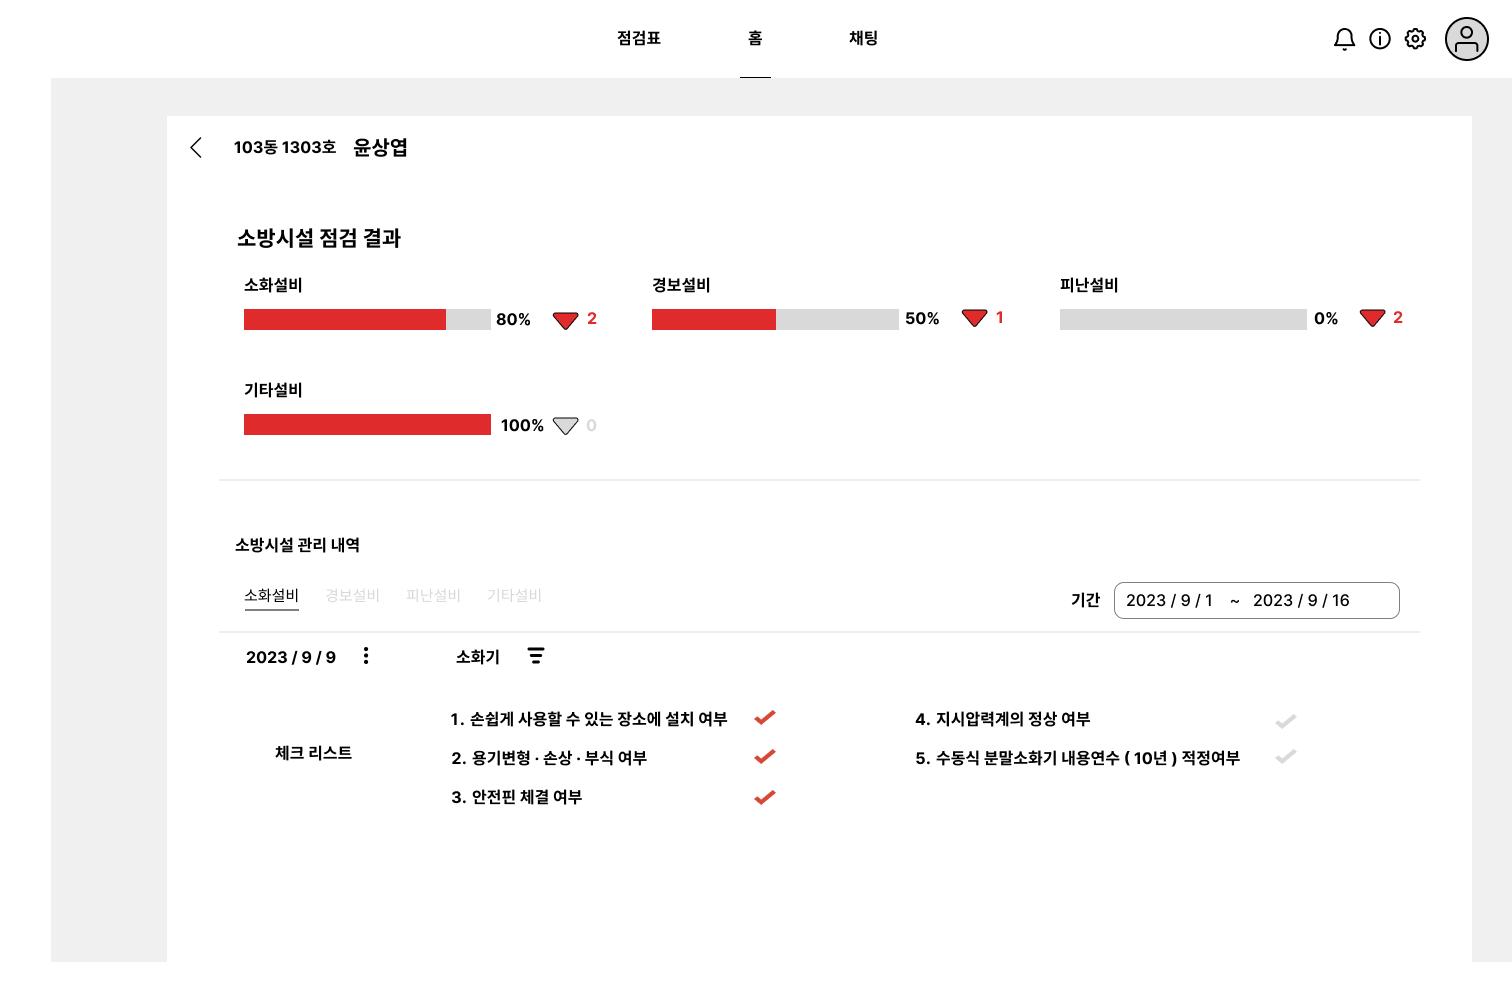
Task: Go back with the left arrow
Action: [196, 148]
